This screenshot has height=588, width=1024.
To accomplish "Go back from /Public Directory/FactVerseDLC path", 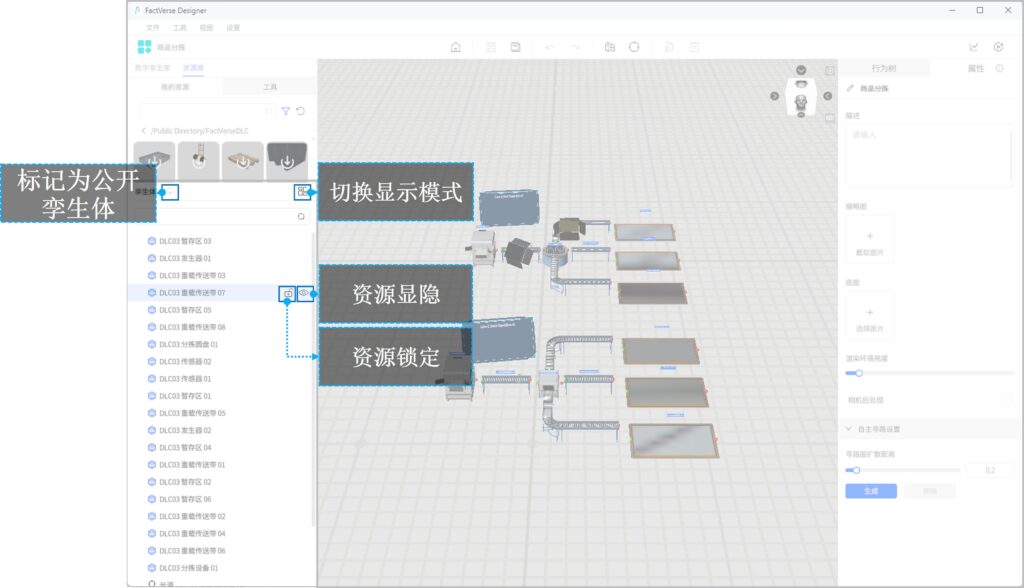I will point(143,131).
